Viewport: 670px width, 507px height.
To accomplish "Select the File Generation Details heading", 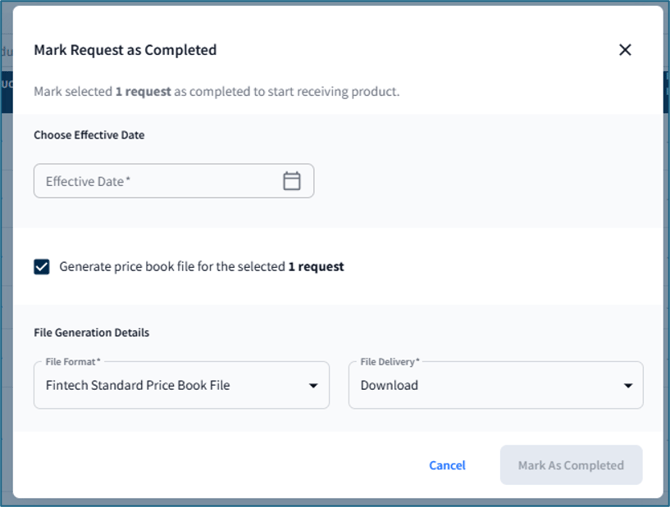I will click(91, 332).
